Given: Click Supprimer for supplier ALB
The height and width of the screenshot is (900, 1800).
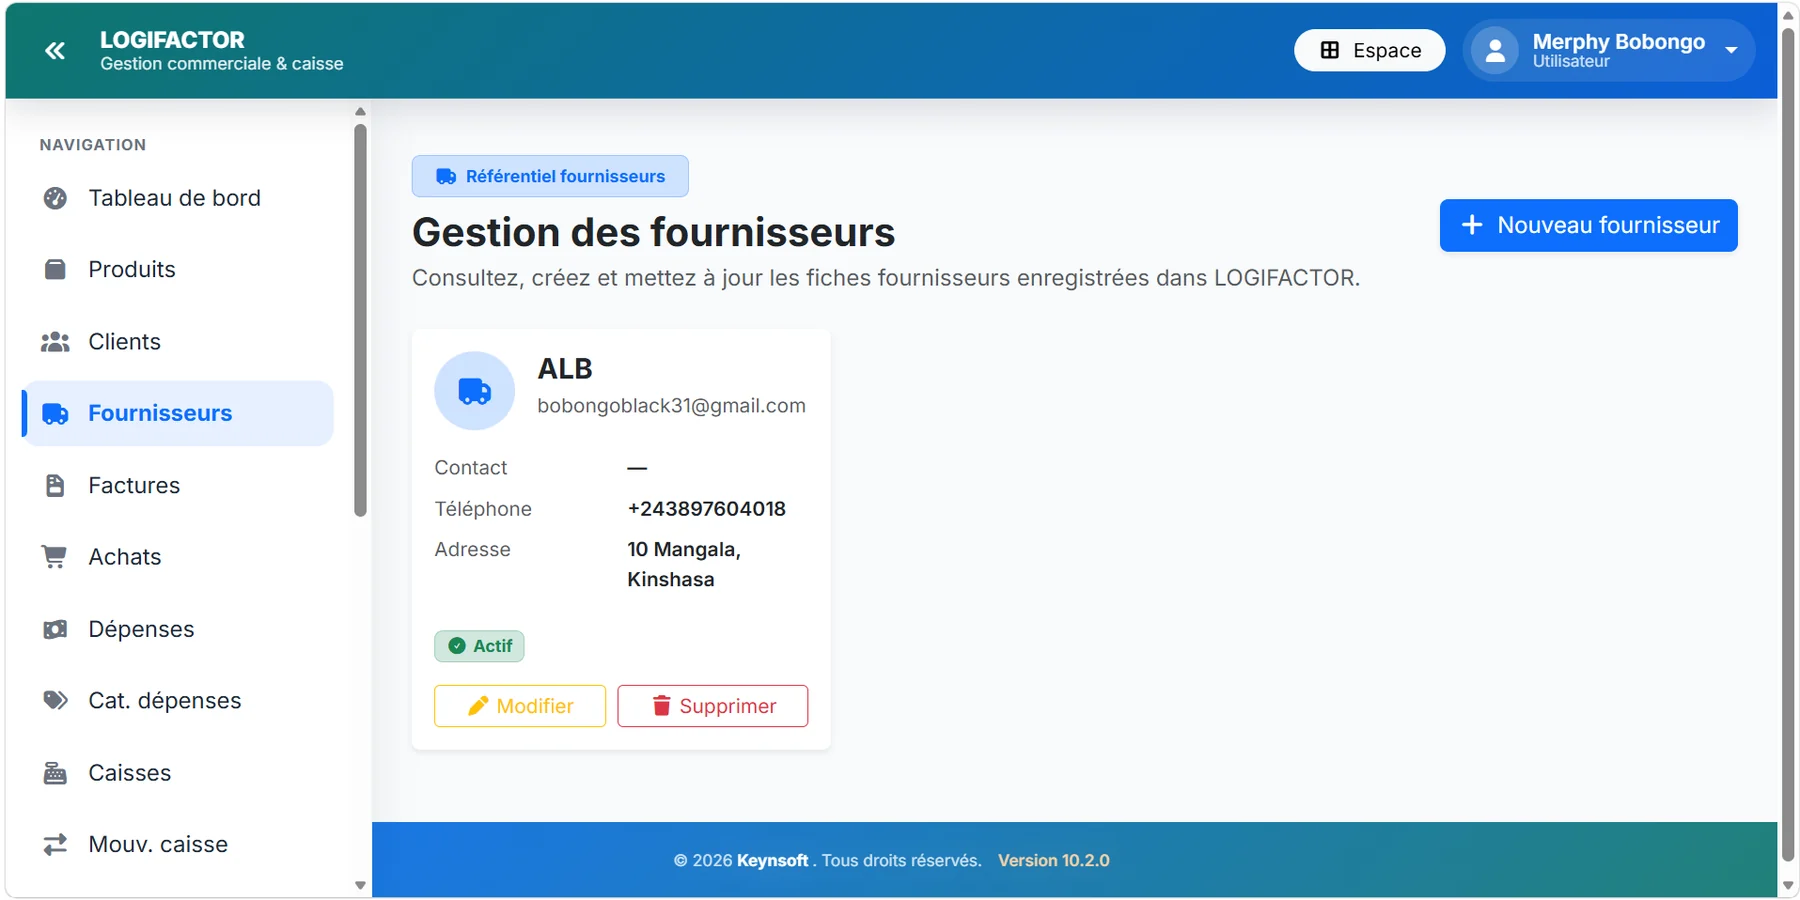Looking at the screenshot, I should (712, 706).
